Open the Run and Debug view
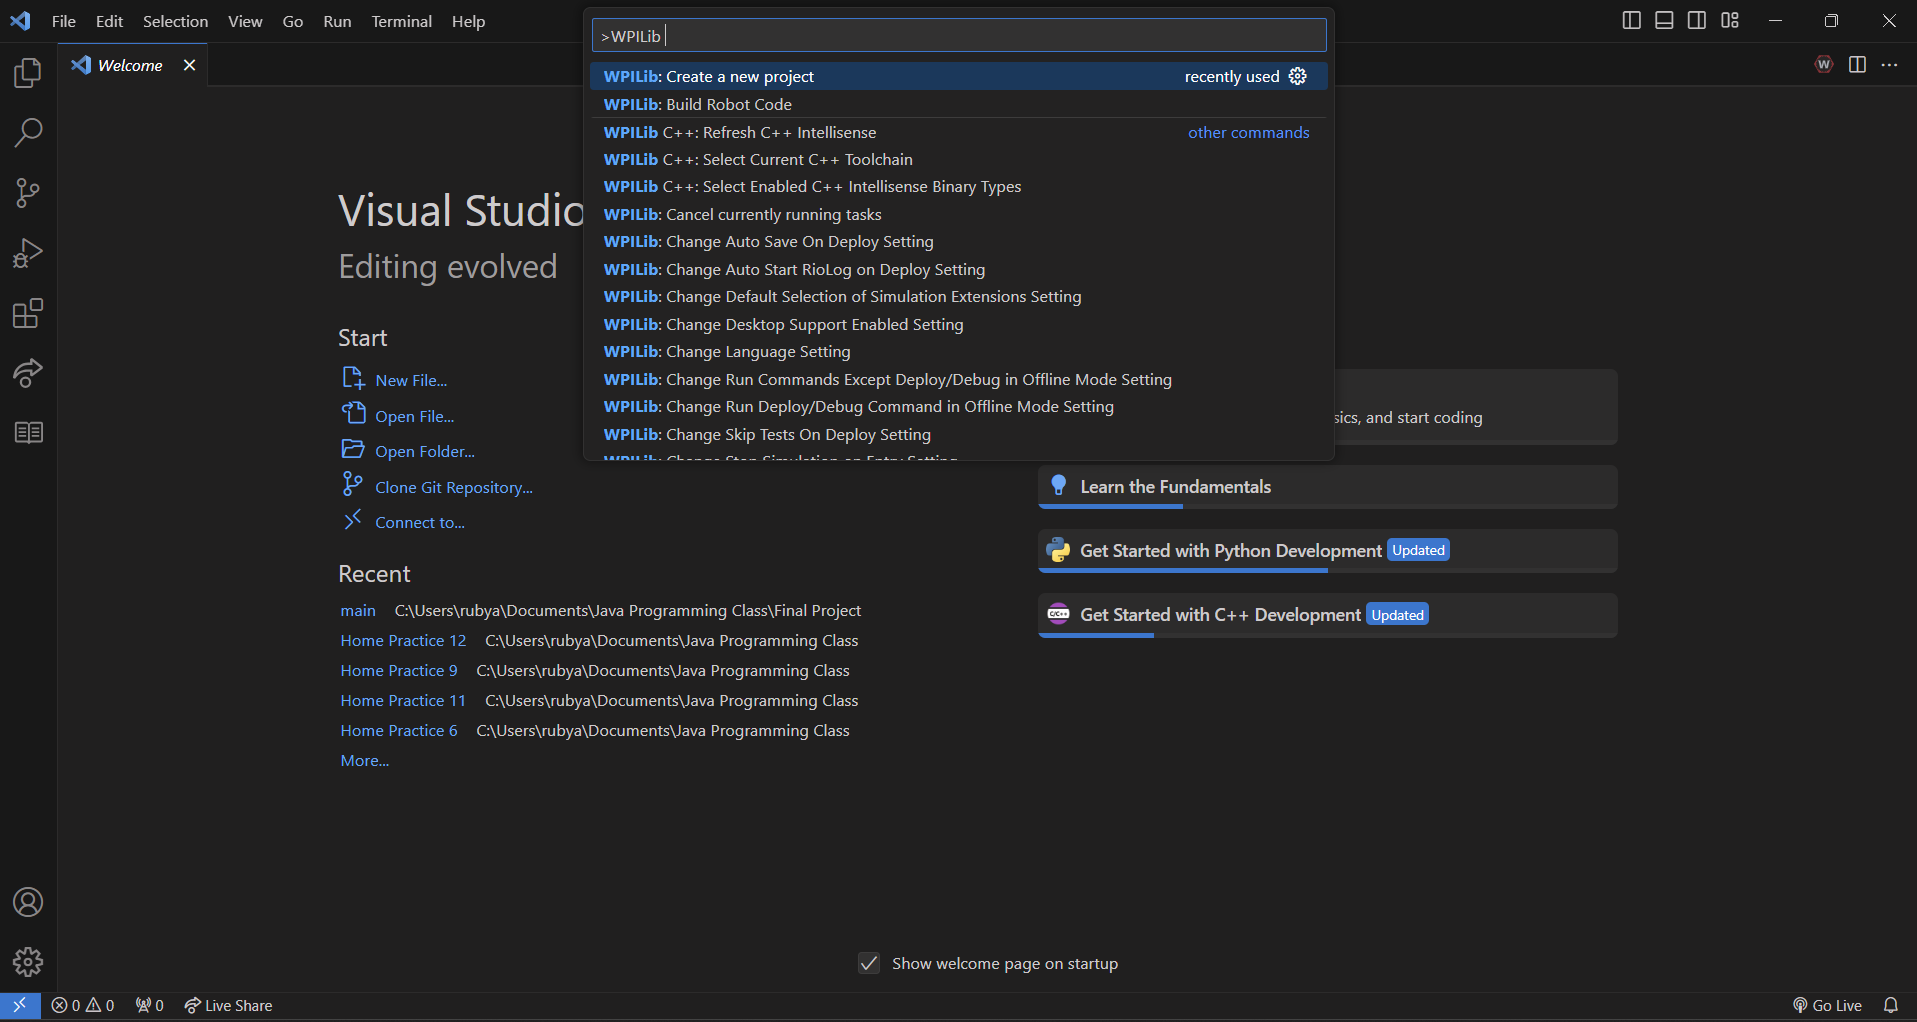Screen dimensions: 1917x1022 coord(28,253)
